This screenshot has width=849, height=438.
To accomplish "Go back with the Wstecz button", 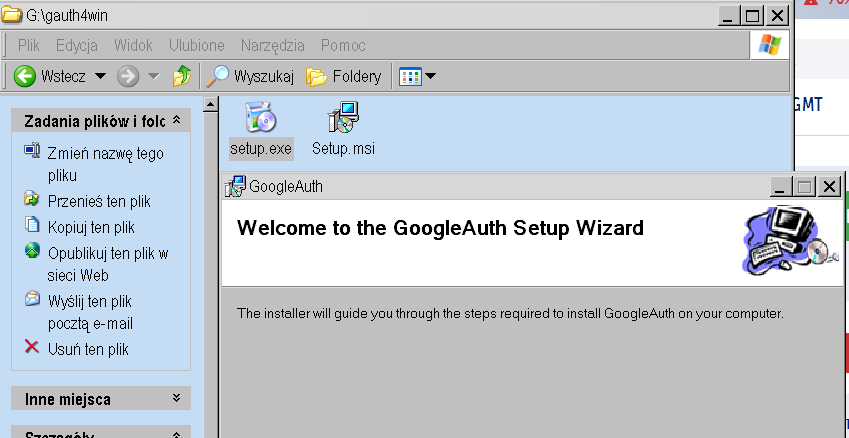I will [49, 76].
